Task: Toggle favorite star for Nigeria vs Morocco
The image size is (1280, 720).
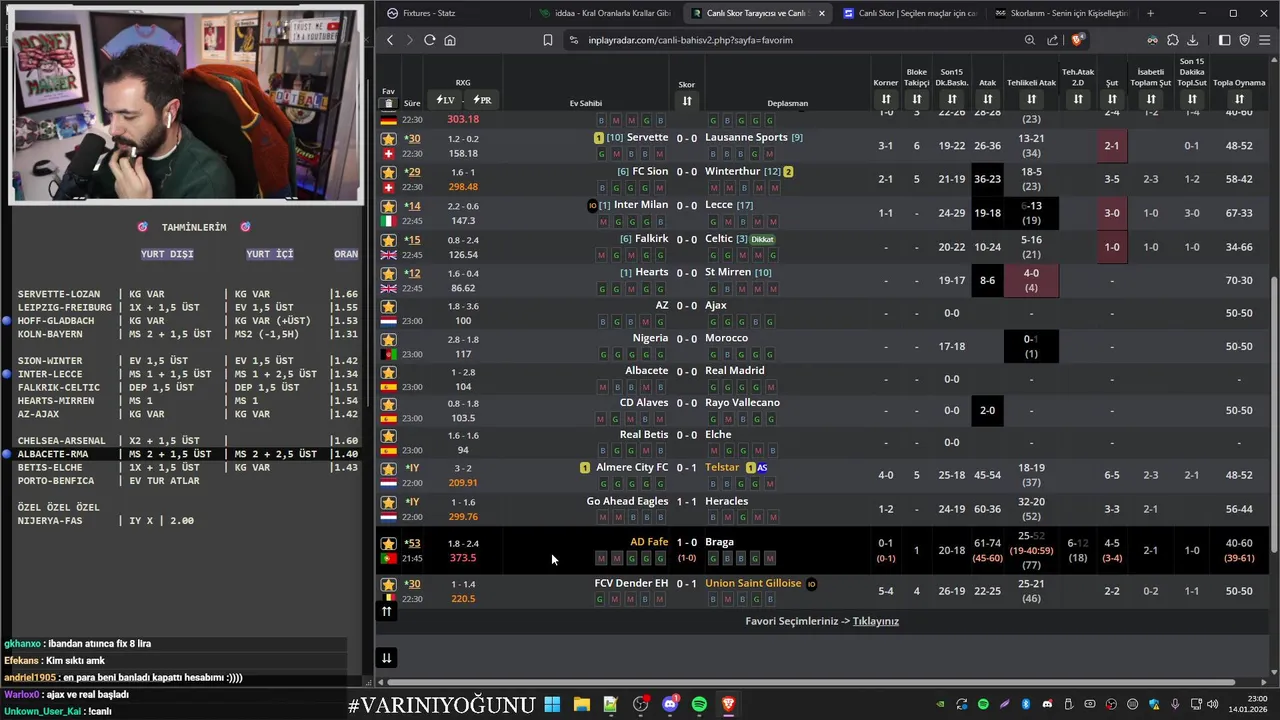Action: point(388,340)
